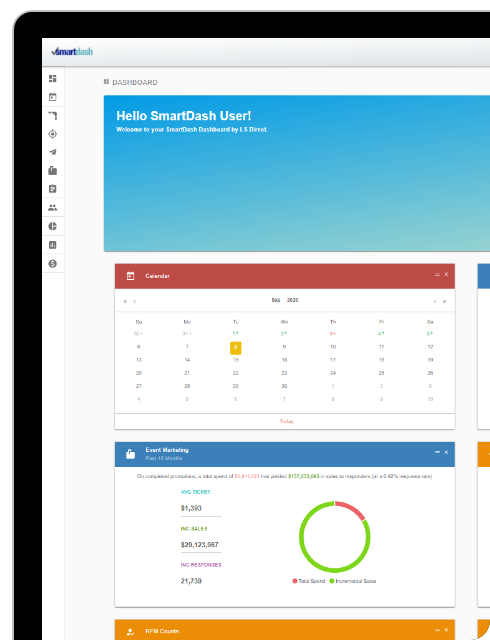Open the calendar icon in the sidebar
Image resolution: width=490 pixels, height=640 pixels.
tap(53, 97)
